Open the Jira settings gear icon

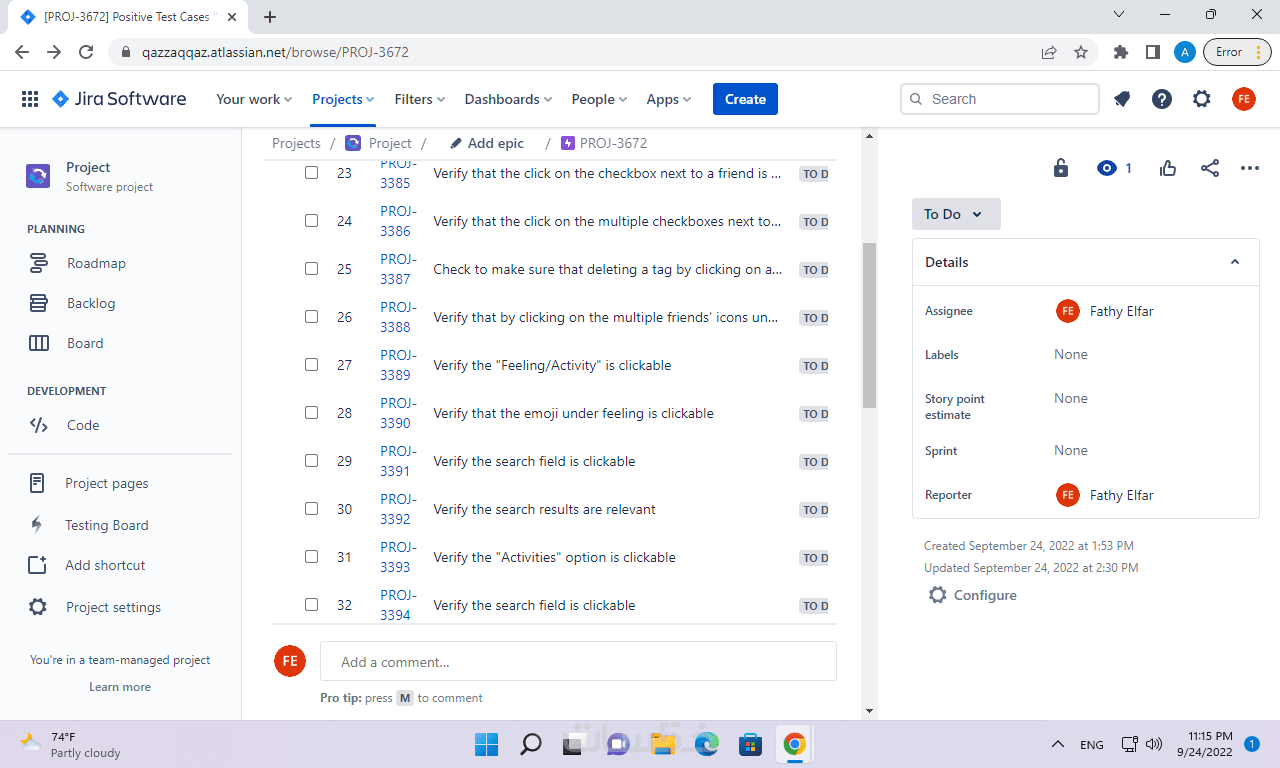pyautogui.click(x=1202, y=99)
